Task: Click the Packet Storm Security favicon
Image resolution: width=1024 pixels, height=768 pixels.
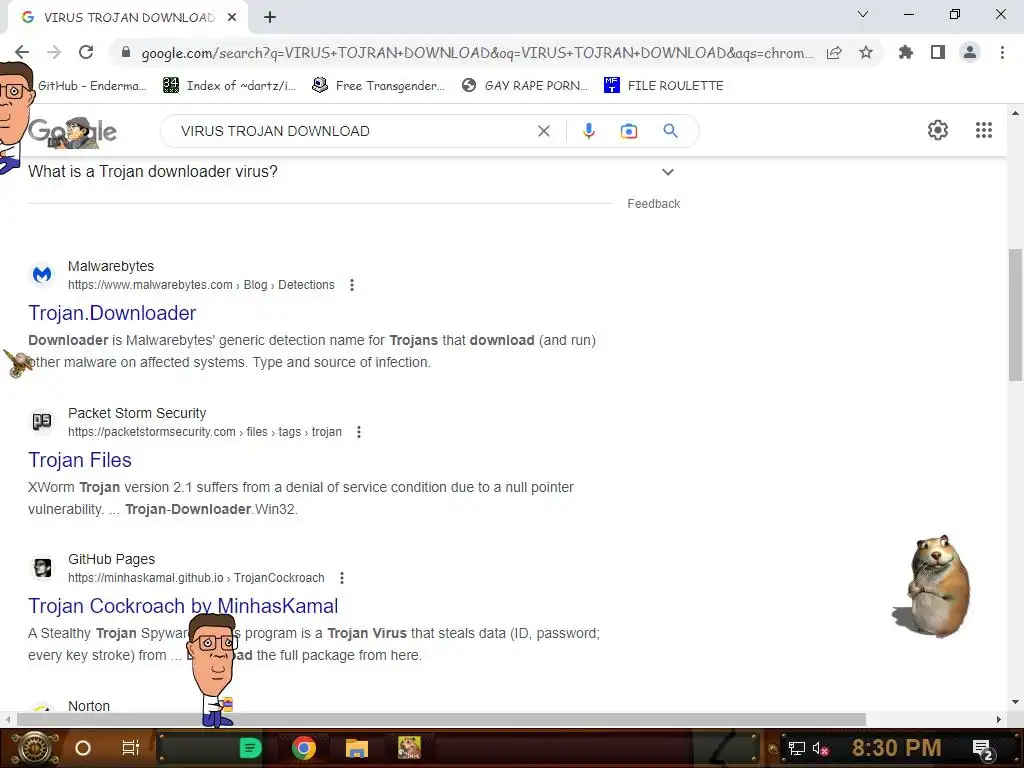Action: 42,422
